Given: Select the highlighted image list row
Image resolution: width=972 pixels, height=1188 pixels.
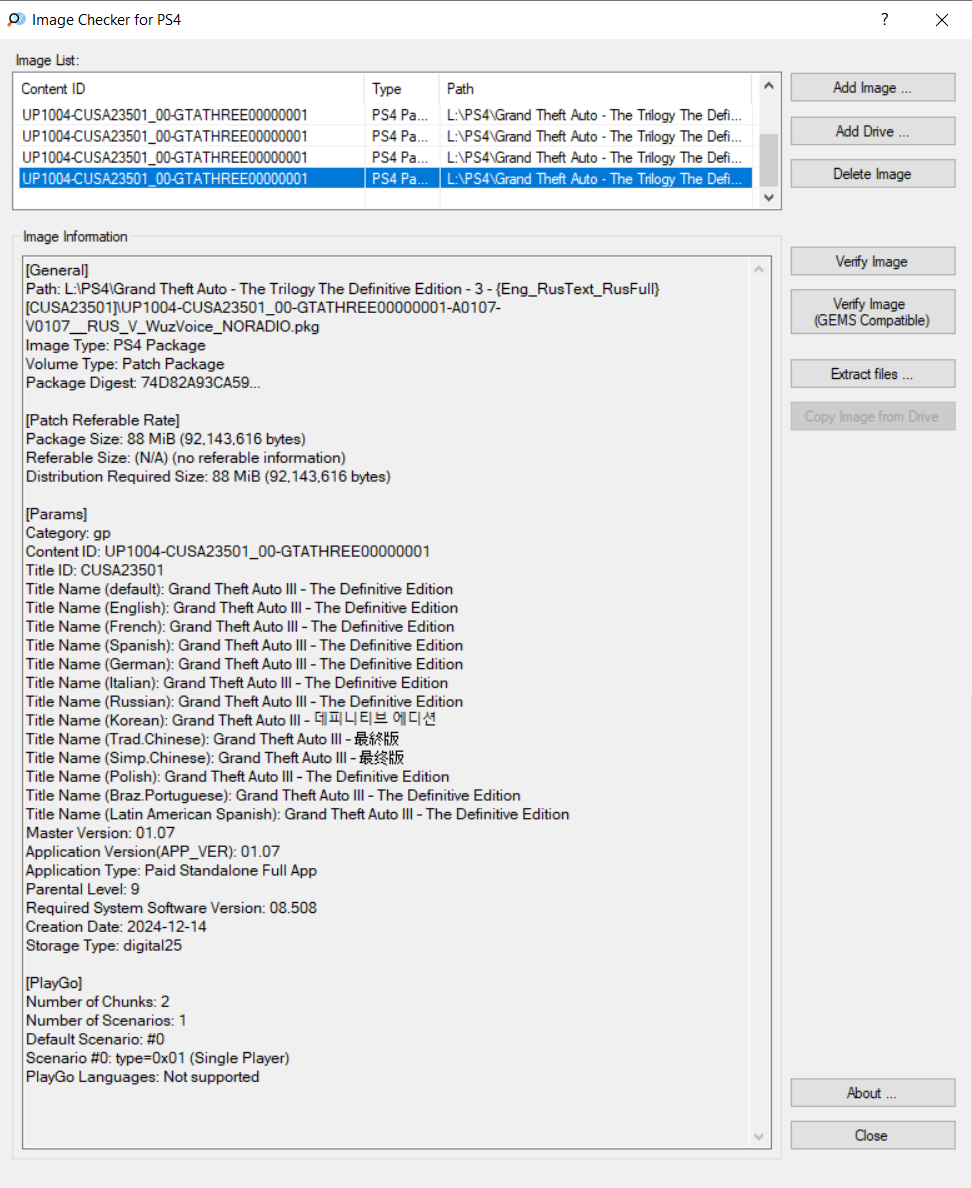Looking at the screenshot, I should coord(385,179).
